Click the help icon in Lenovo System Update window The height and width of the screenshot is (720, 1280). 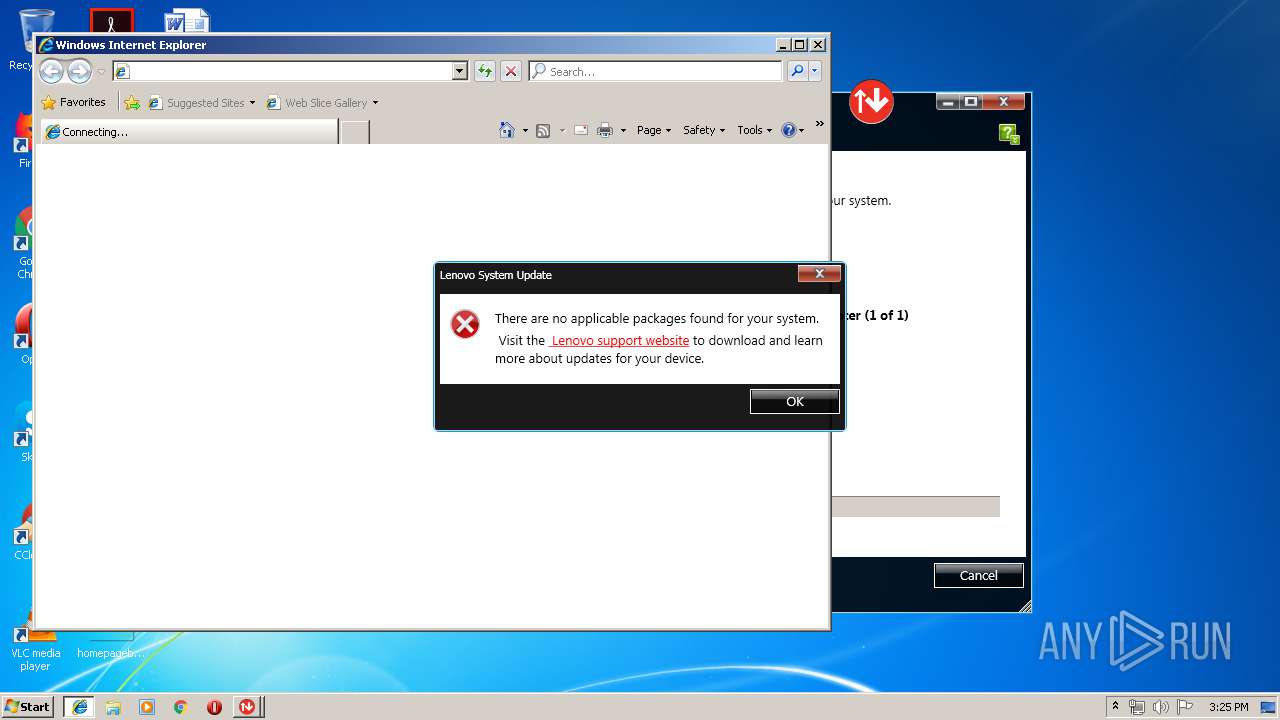(1009, 134)
